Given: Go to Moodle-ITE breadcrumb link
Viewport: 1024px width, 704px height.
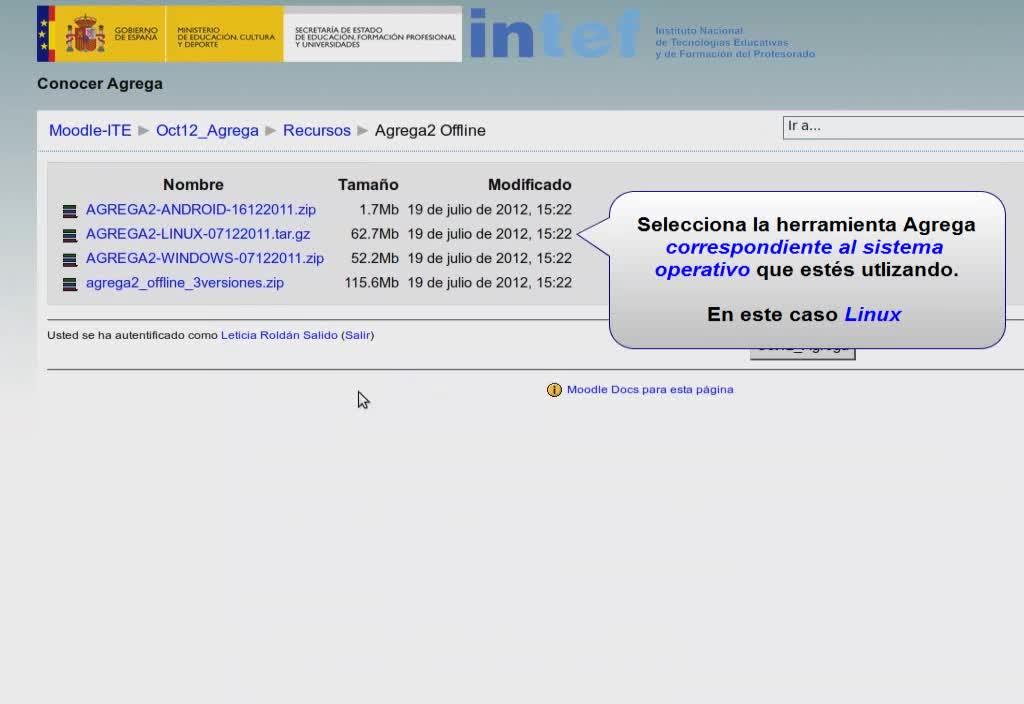Looking at the screenshot, I should coord(90,131).
